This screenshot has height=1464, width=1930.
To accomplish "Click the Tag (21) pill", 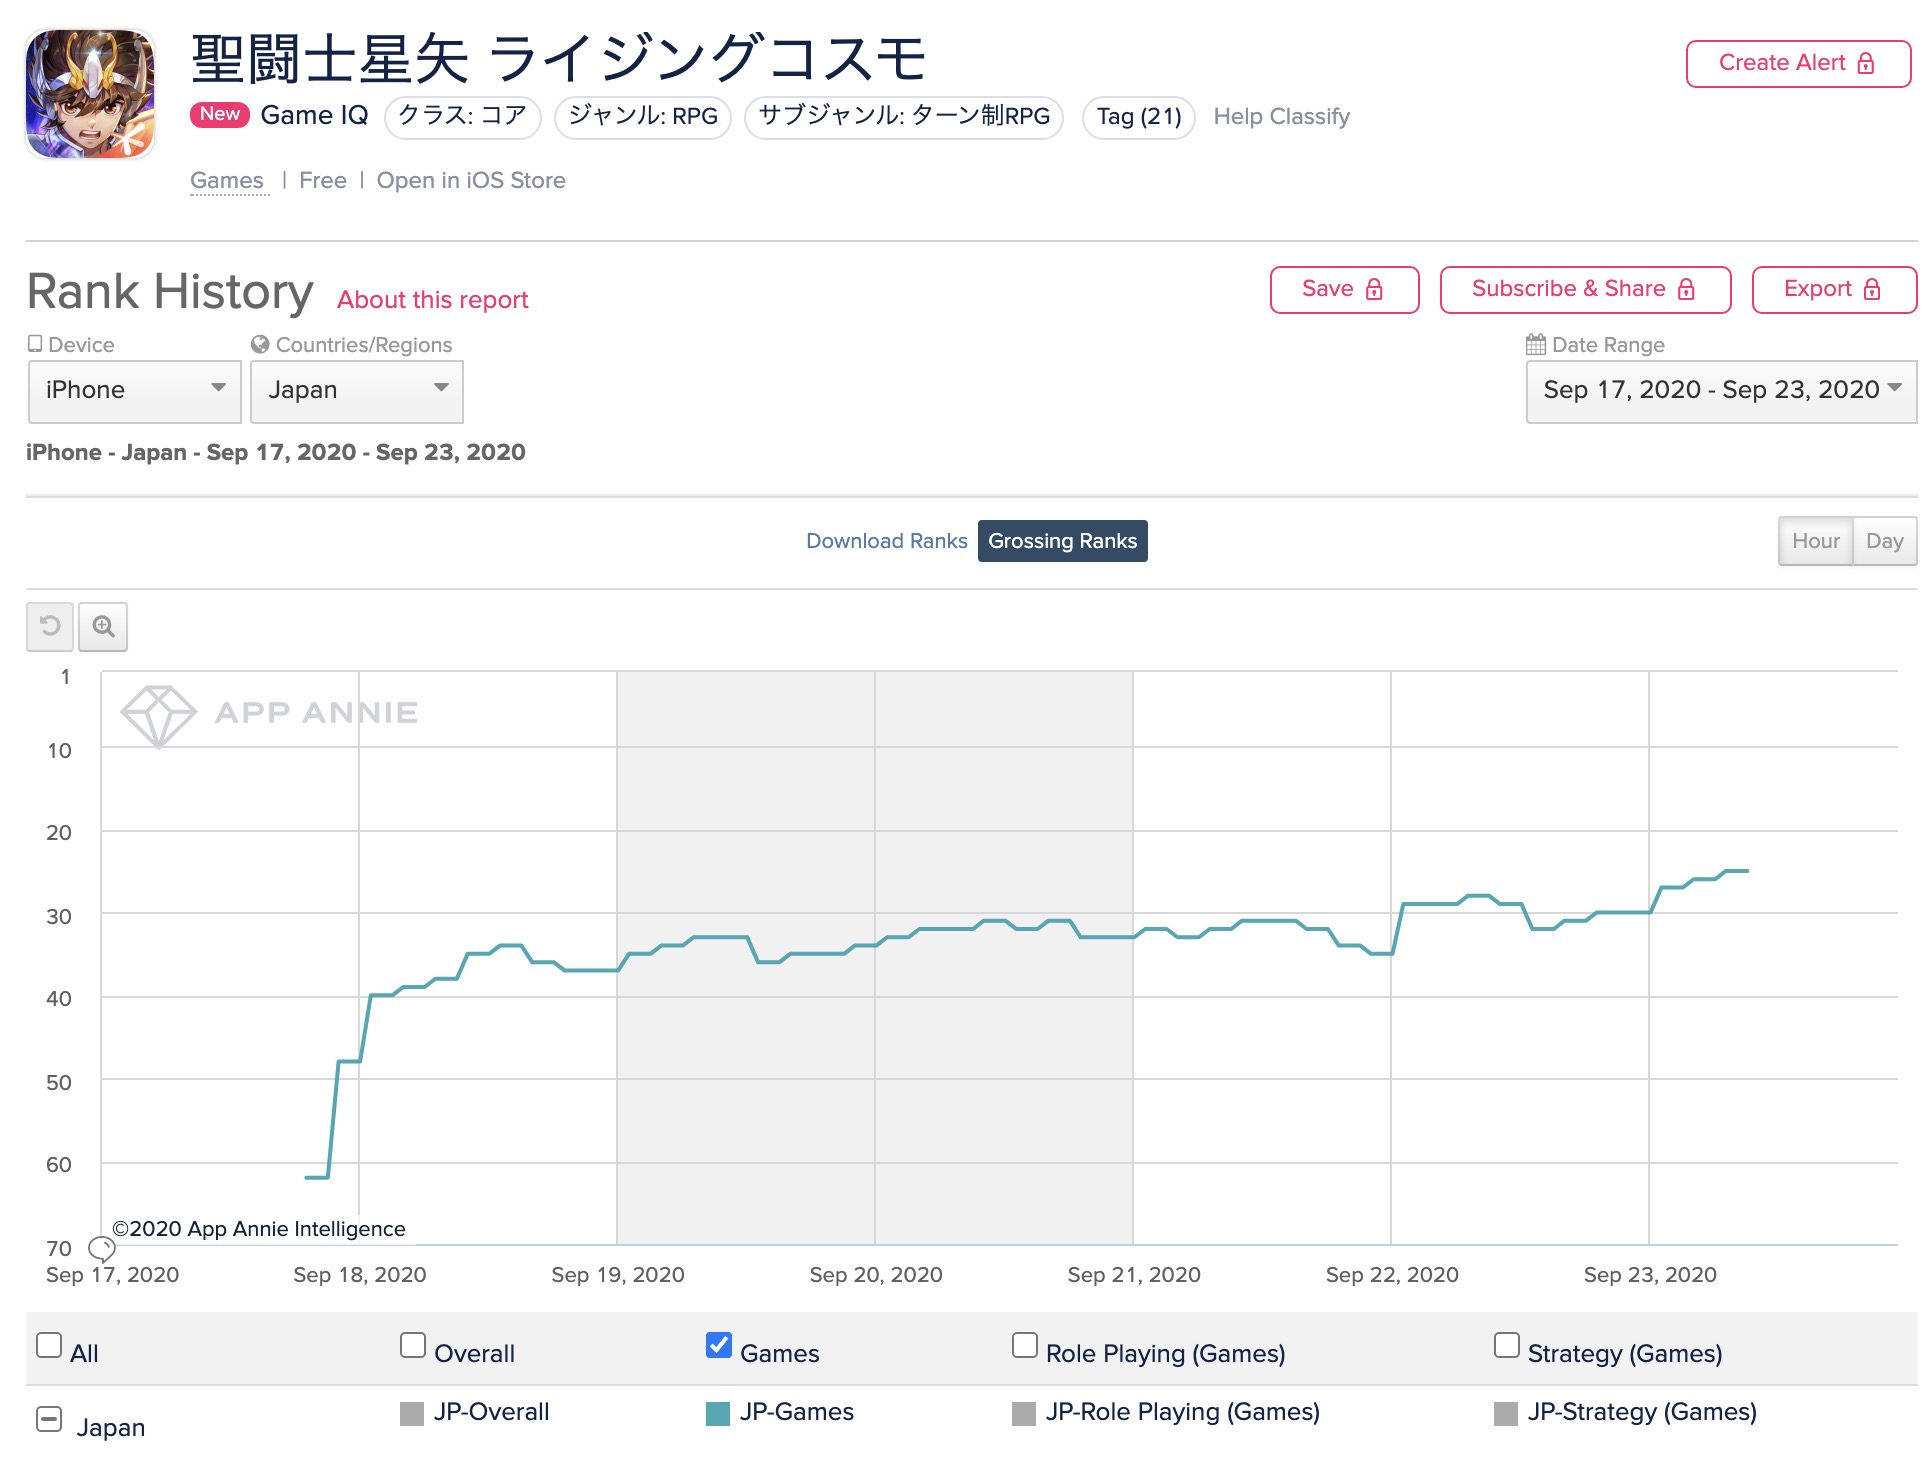I will pyautogui.click(x=1139, y=117).
